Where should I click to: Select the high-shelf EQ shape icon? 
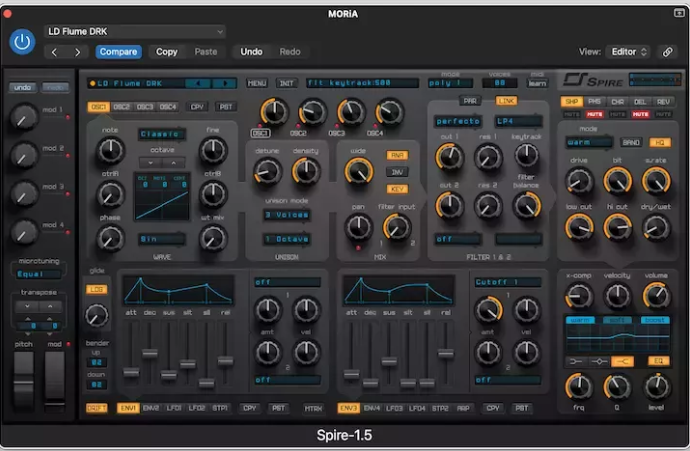pyautogui.click(x=622, y=361)
